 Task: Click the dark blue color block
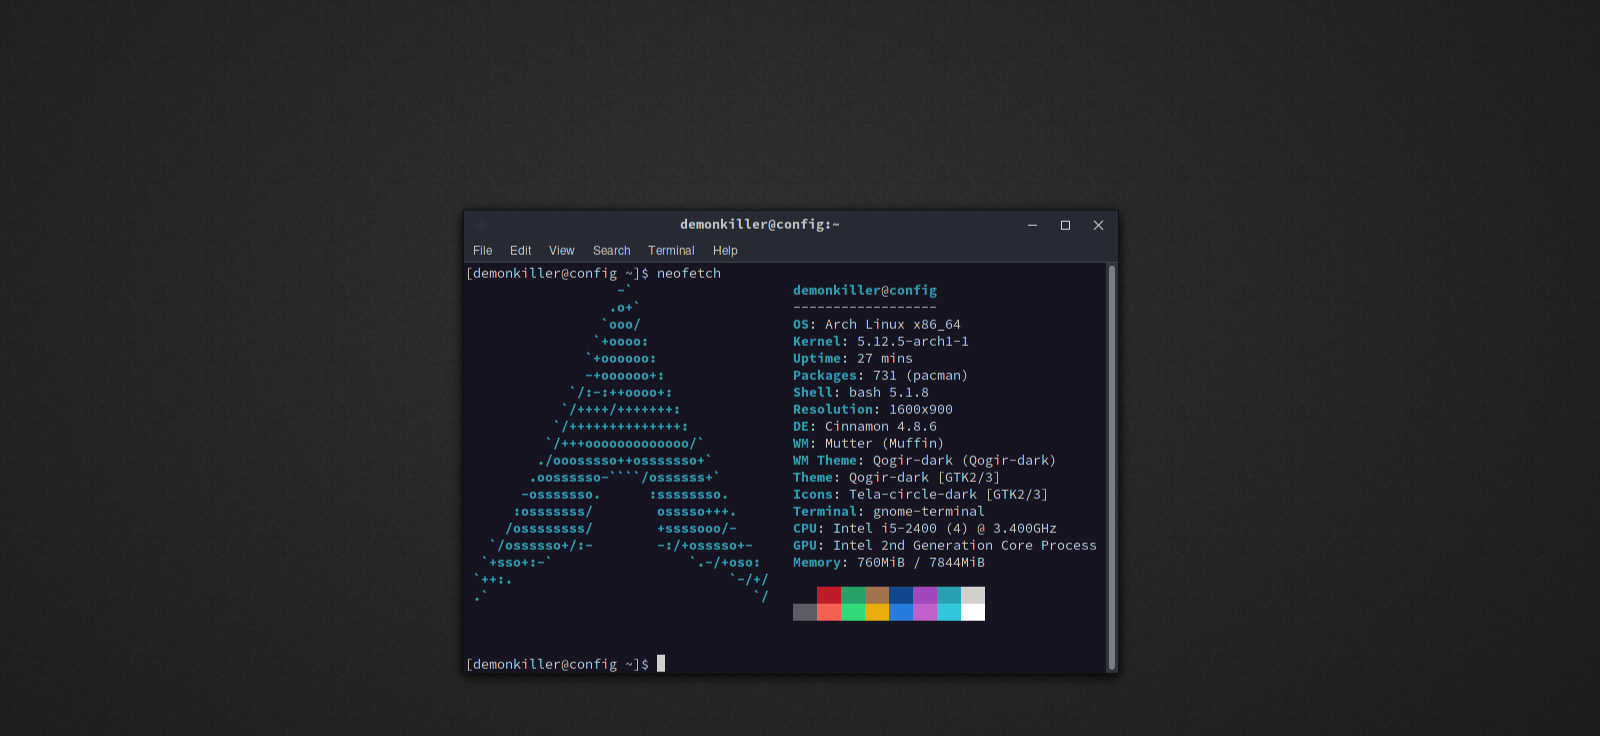[901, 595]
